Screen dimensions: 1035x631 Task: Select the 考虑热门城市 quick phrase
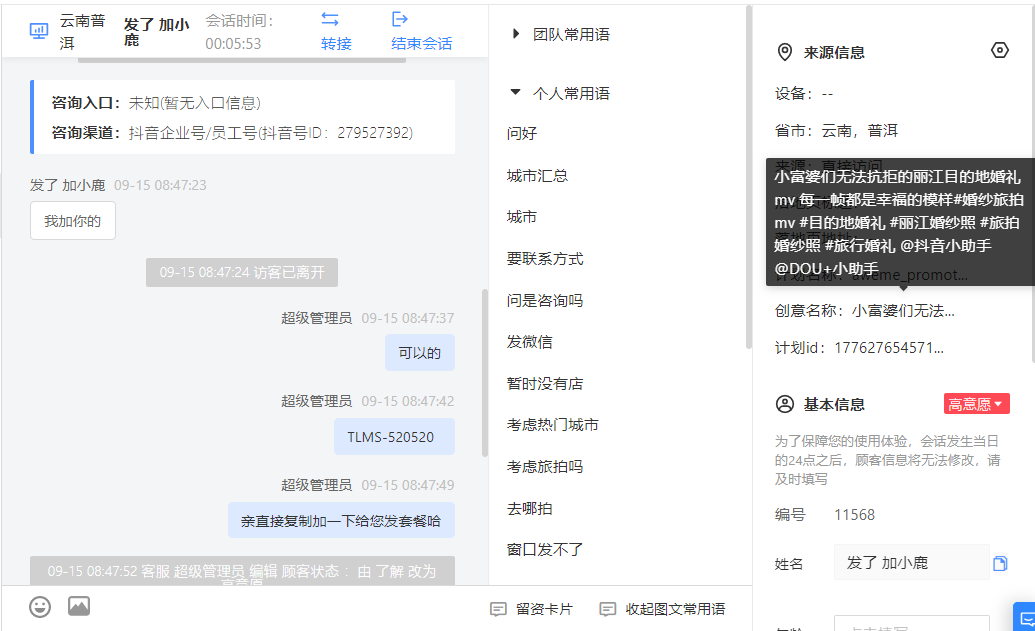click(x=552, y=425)
